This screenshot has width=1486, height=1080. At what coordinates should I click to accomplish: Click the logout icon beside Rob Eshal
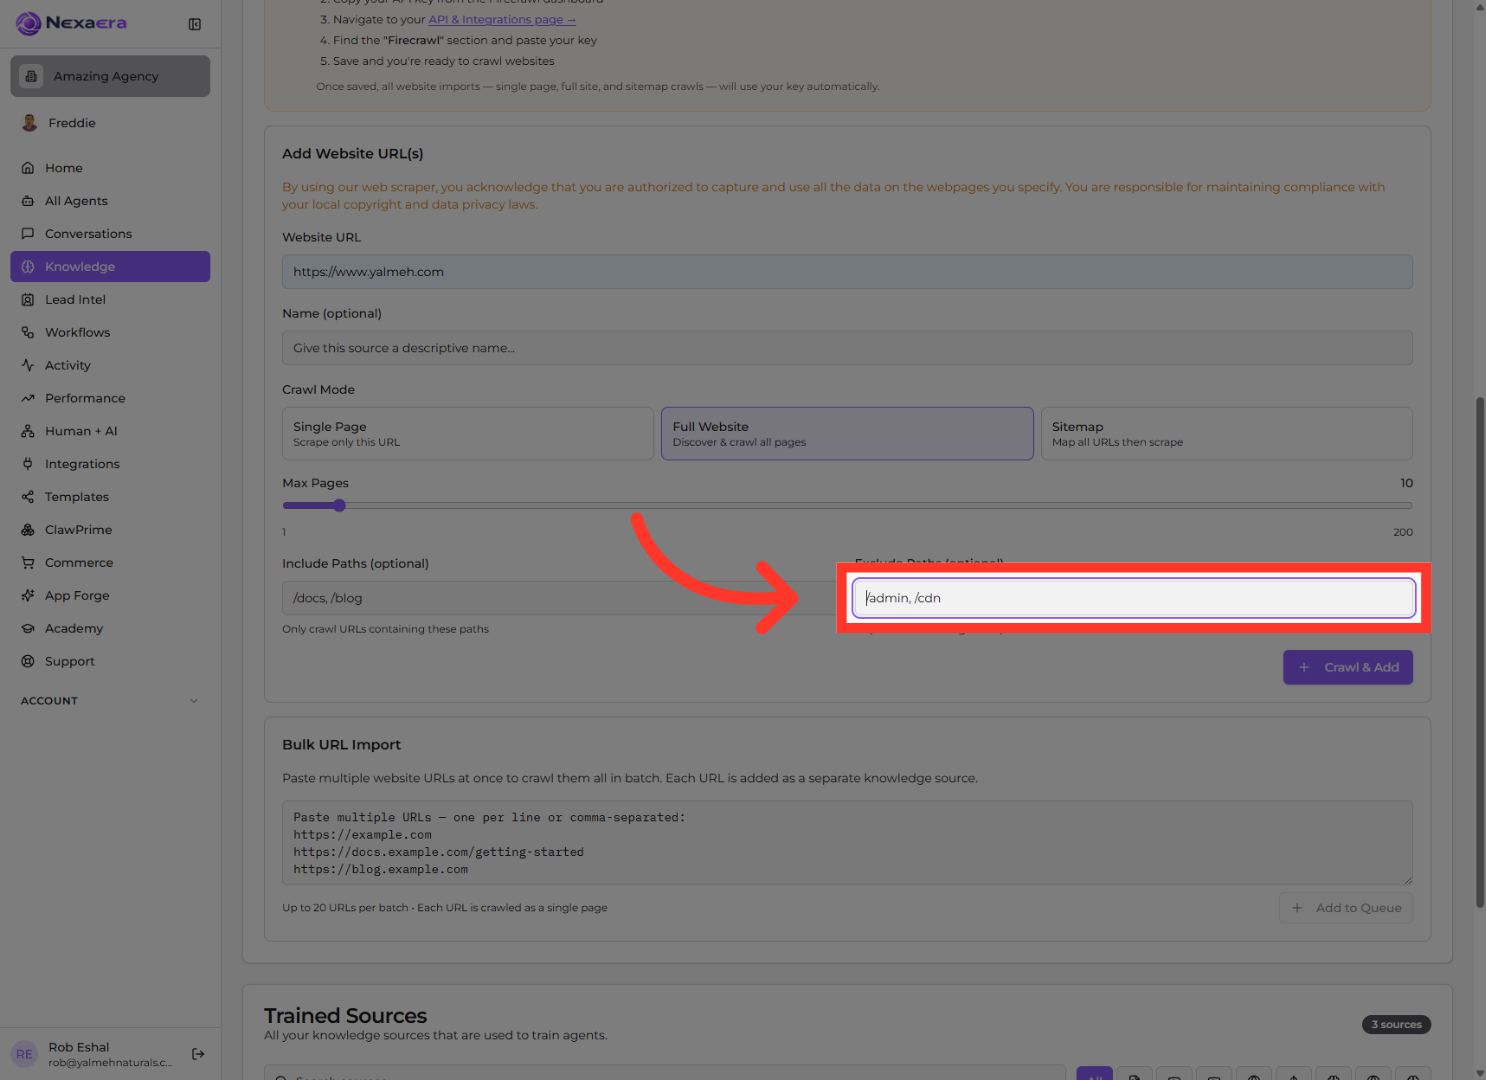click(198, 1054)
